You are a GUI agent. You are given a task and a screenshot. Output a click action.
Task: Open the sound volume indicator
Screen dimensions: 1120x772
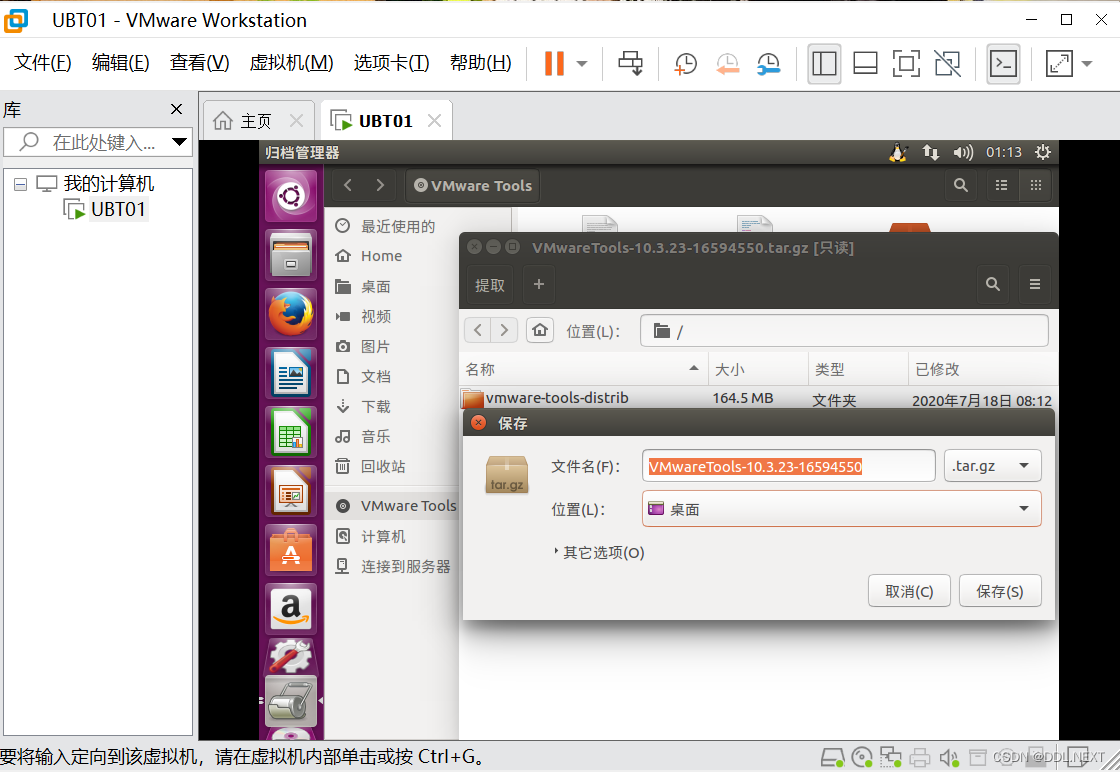click(x=963, y=152)
